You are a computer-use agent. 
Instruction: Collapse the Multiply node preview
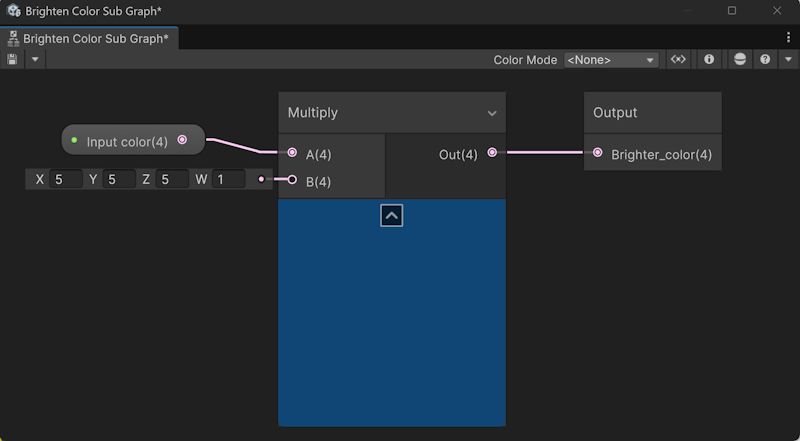point(392,215)
